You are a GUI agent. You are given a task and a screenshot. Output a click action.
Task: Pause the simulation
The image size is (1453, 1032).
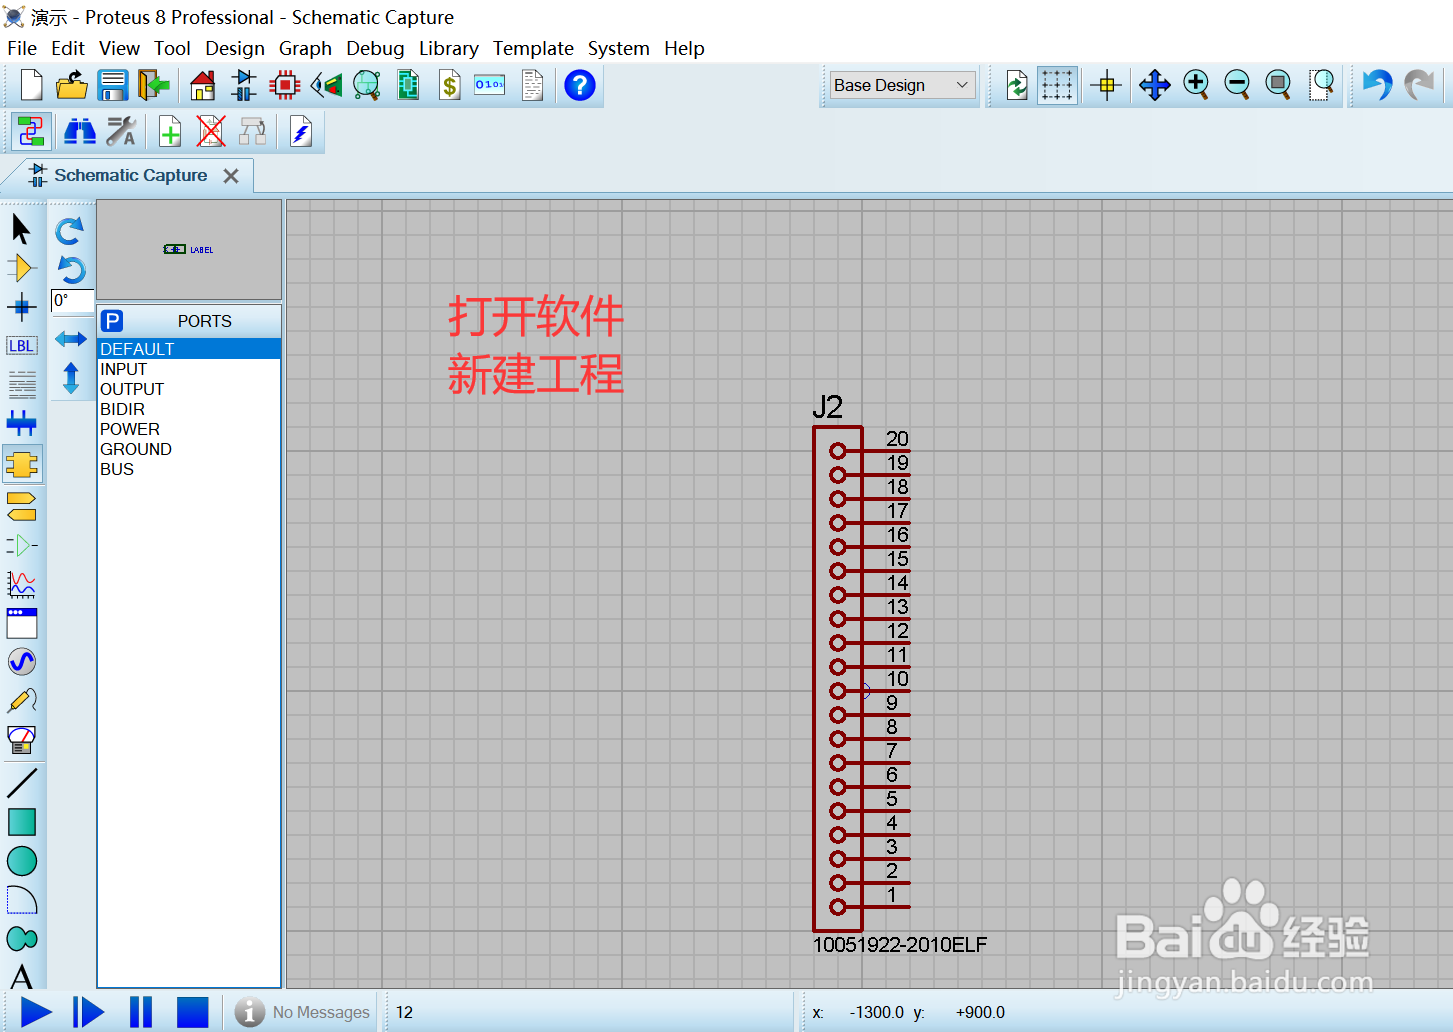pyautogui.click(x=141, y=1012)
